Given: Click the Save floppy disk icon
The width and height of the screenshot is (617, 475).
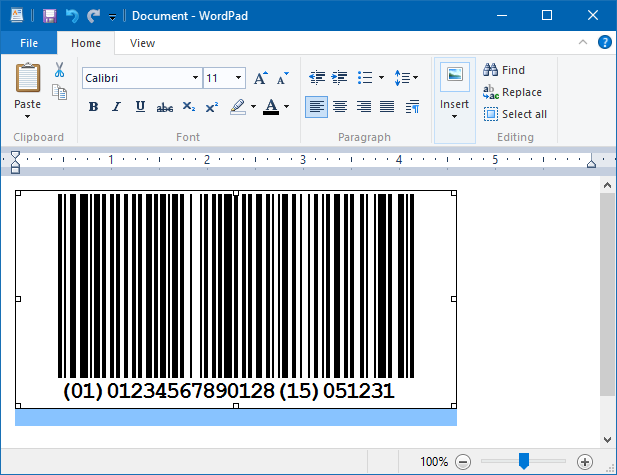Looking at the screenshot, I should click(50, 16).
